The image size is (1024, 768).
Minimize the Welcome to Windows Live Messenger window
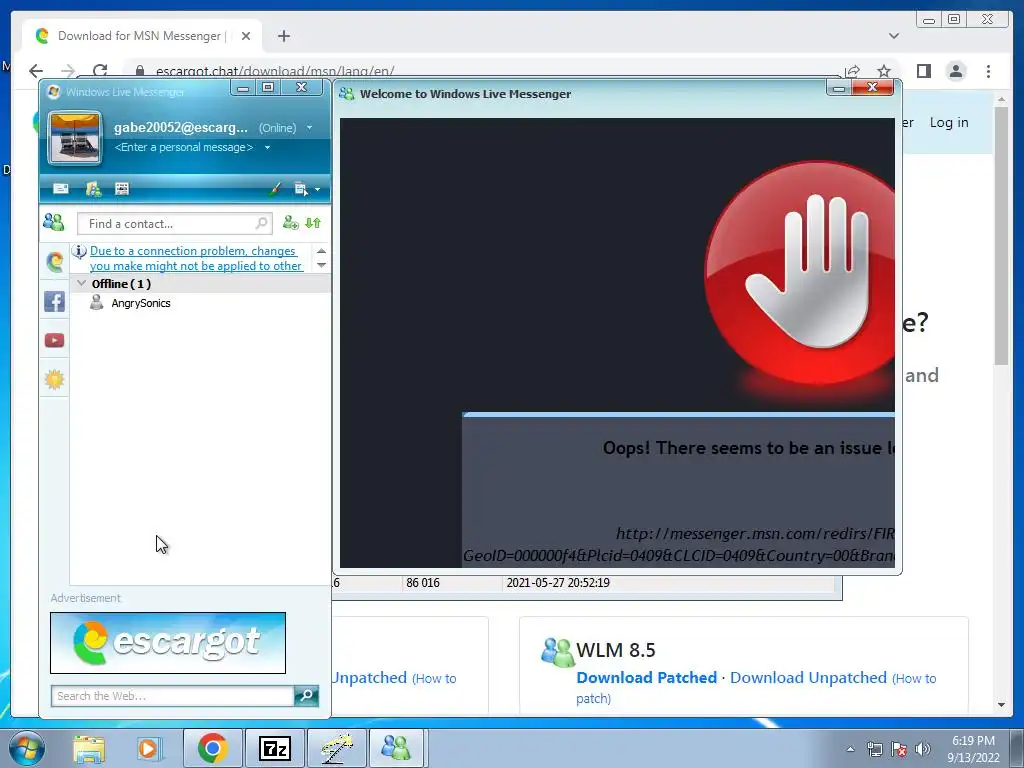[x=839, y=88]
